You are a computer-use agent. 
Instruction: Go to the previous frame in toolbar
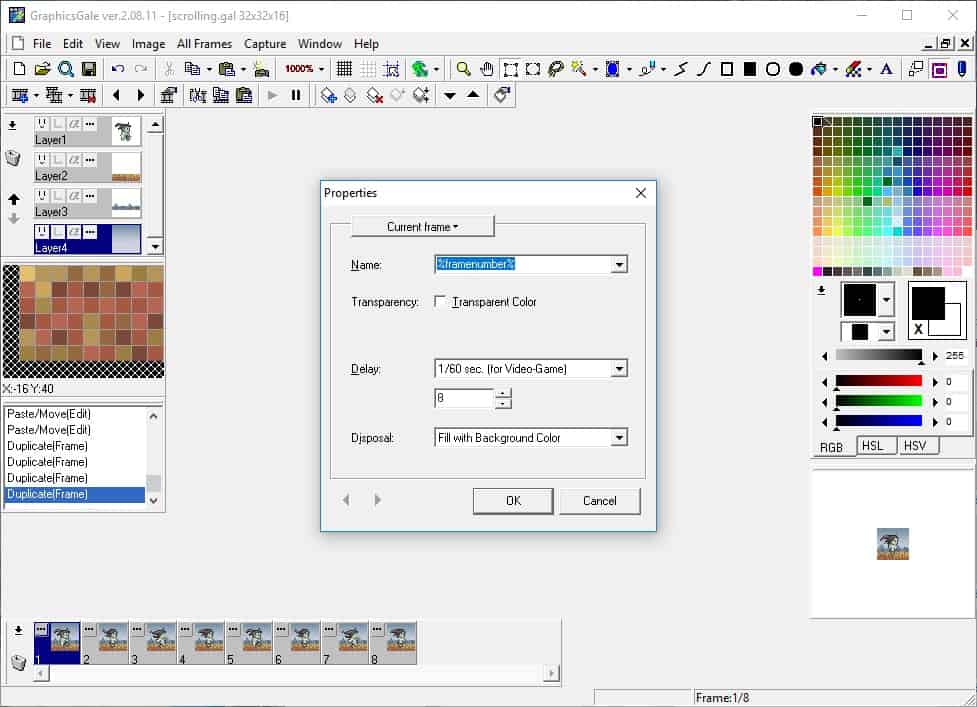tap(116, 95)
